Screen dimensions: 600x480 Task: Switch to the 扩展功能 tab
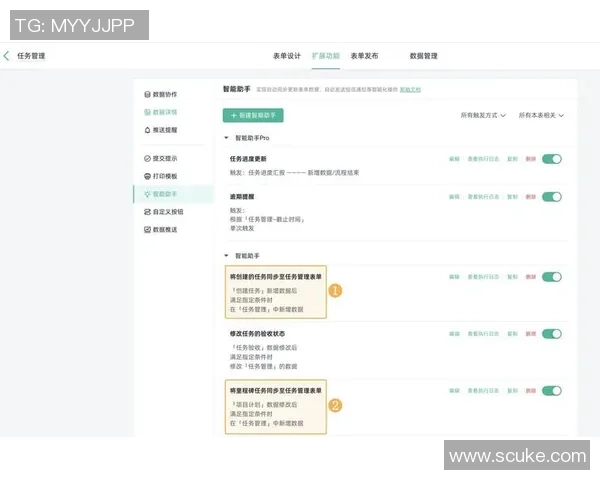326,56
